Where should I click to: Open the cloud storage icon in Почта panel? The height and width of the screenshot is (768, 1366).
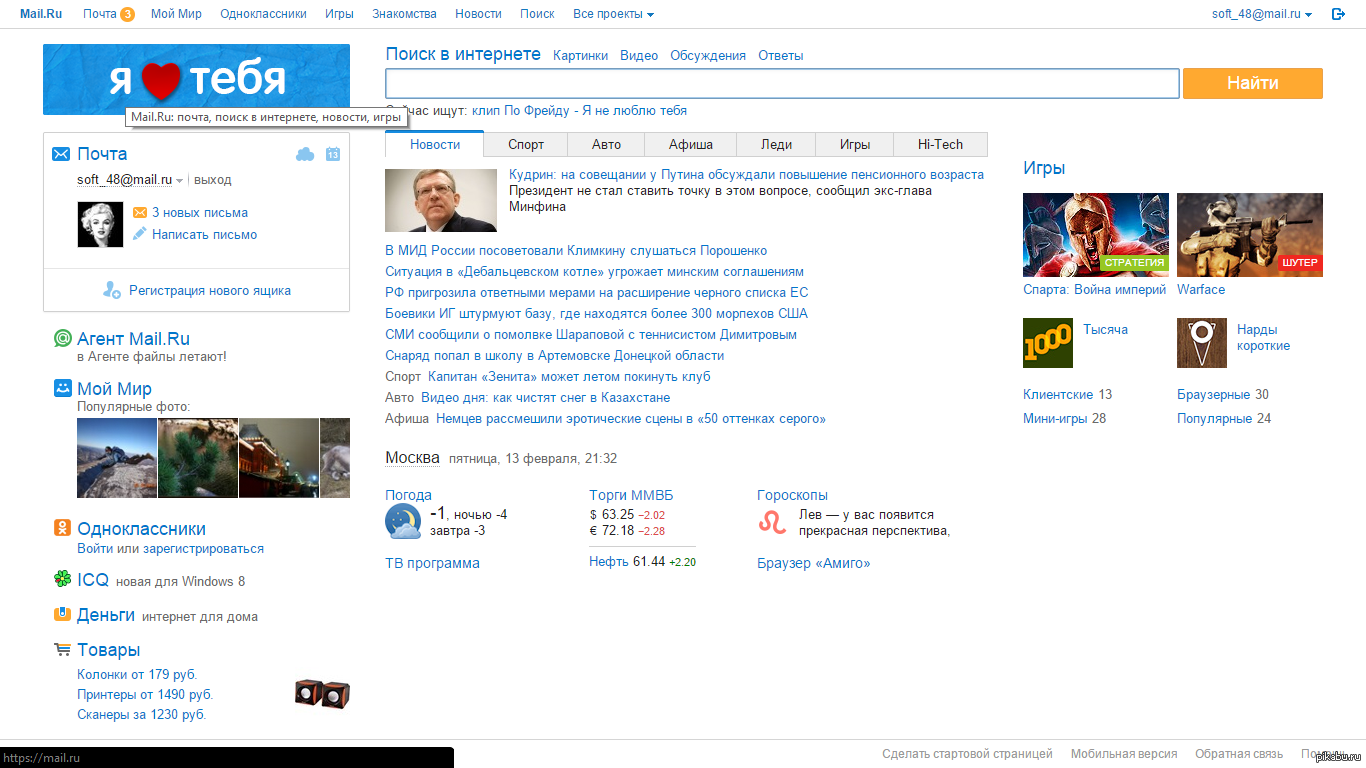[306, 154]
